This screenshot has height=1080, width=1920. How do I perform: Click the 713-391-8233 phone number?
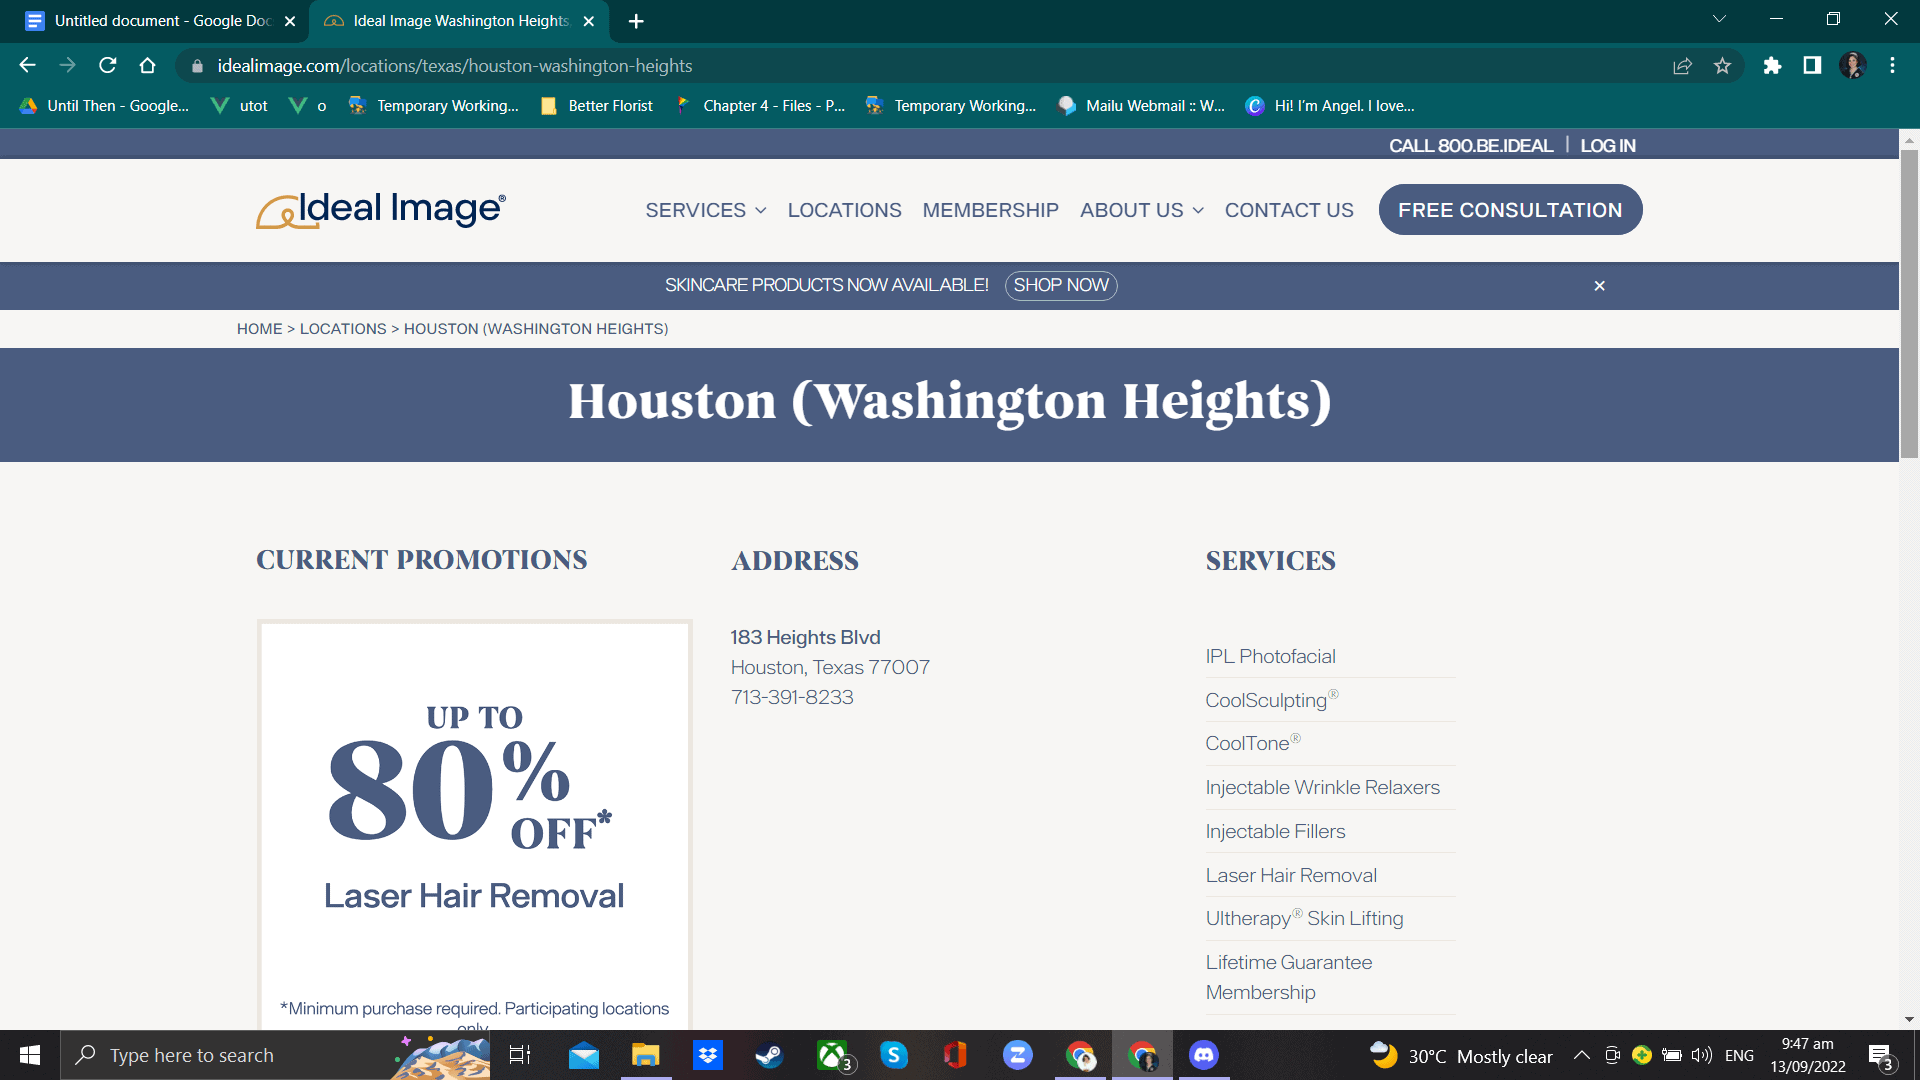pyautogui.click(x=792, y=697)
